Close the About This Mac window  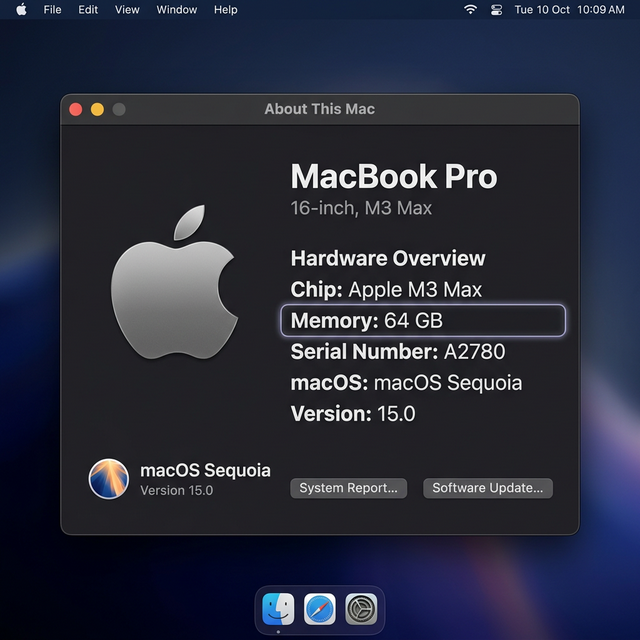76,109
